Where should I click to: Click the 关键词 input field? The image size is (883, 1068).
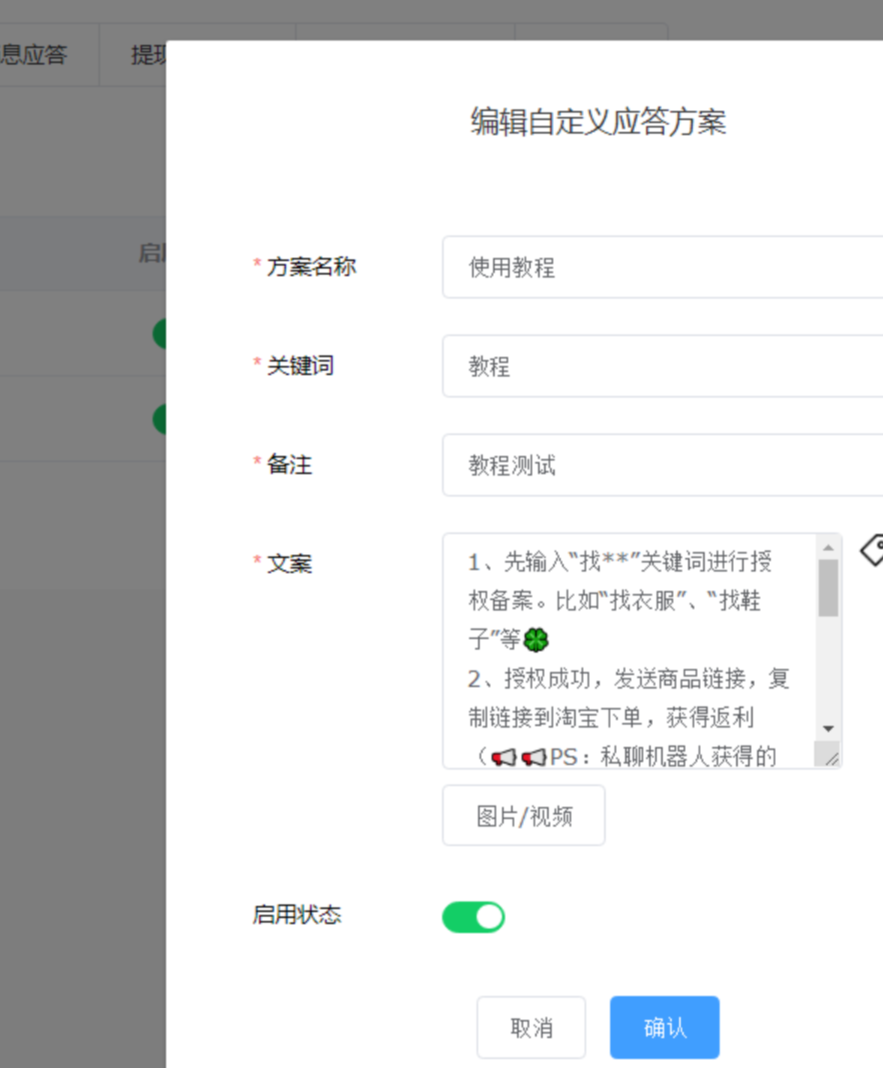coord(663,366)
